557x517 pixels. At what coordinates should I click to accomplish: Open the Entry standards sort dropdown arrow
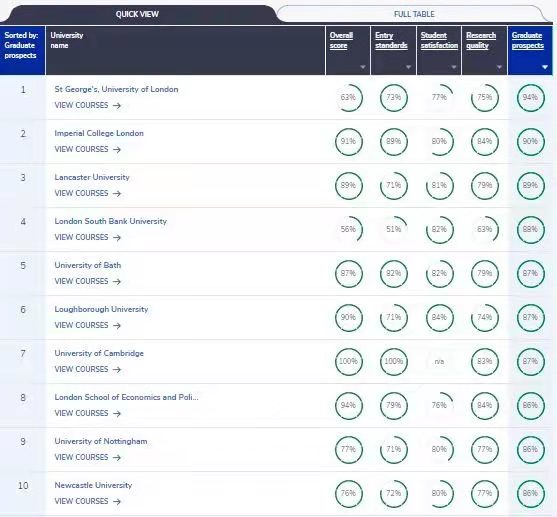[408, 67]
